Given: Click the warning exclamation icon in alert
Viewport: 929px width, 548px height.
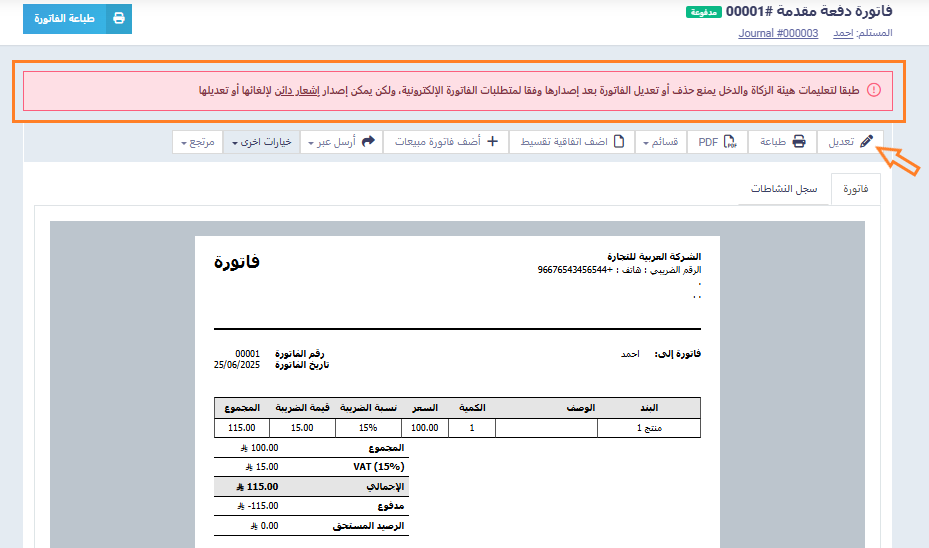Looking at the screenshot, I should coord(874,90).
